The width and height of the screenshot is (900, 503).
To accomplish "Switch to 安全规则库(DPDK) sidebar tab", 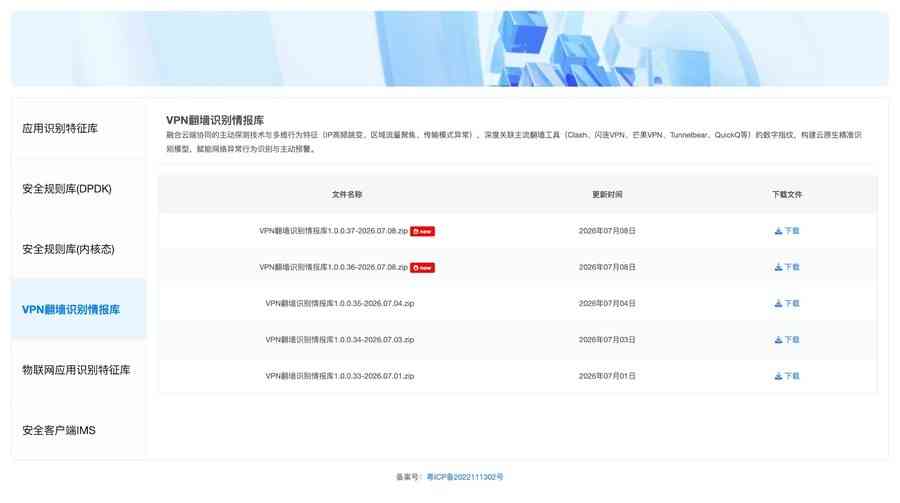I will click(x=79, y=189).
